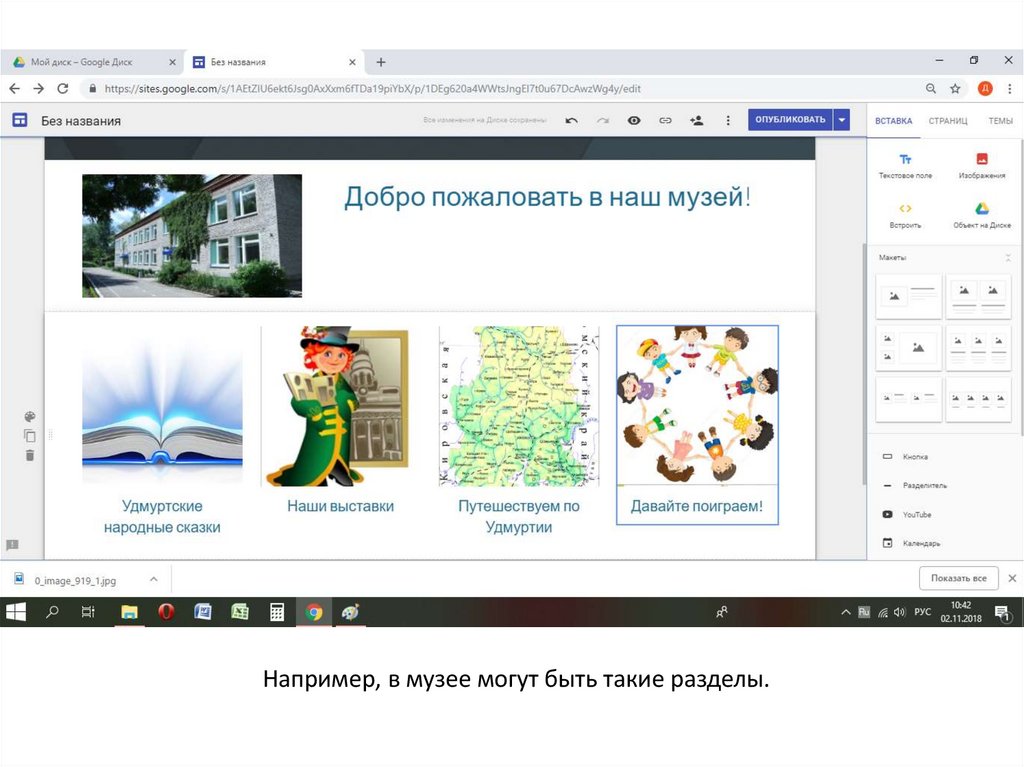Screen dimensions: 1024x767
Task: Click the Путешествуем по Удмуртии caption
Action: coord(519,516)
